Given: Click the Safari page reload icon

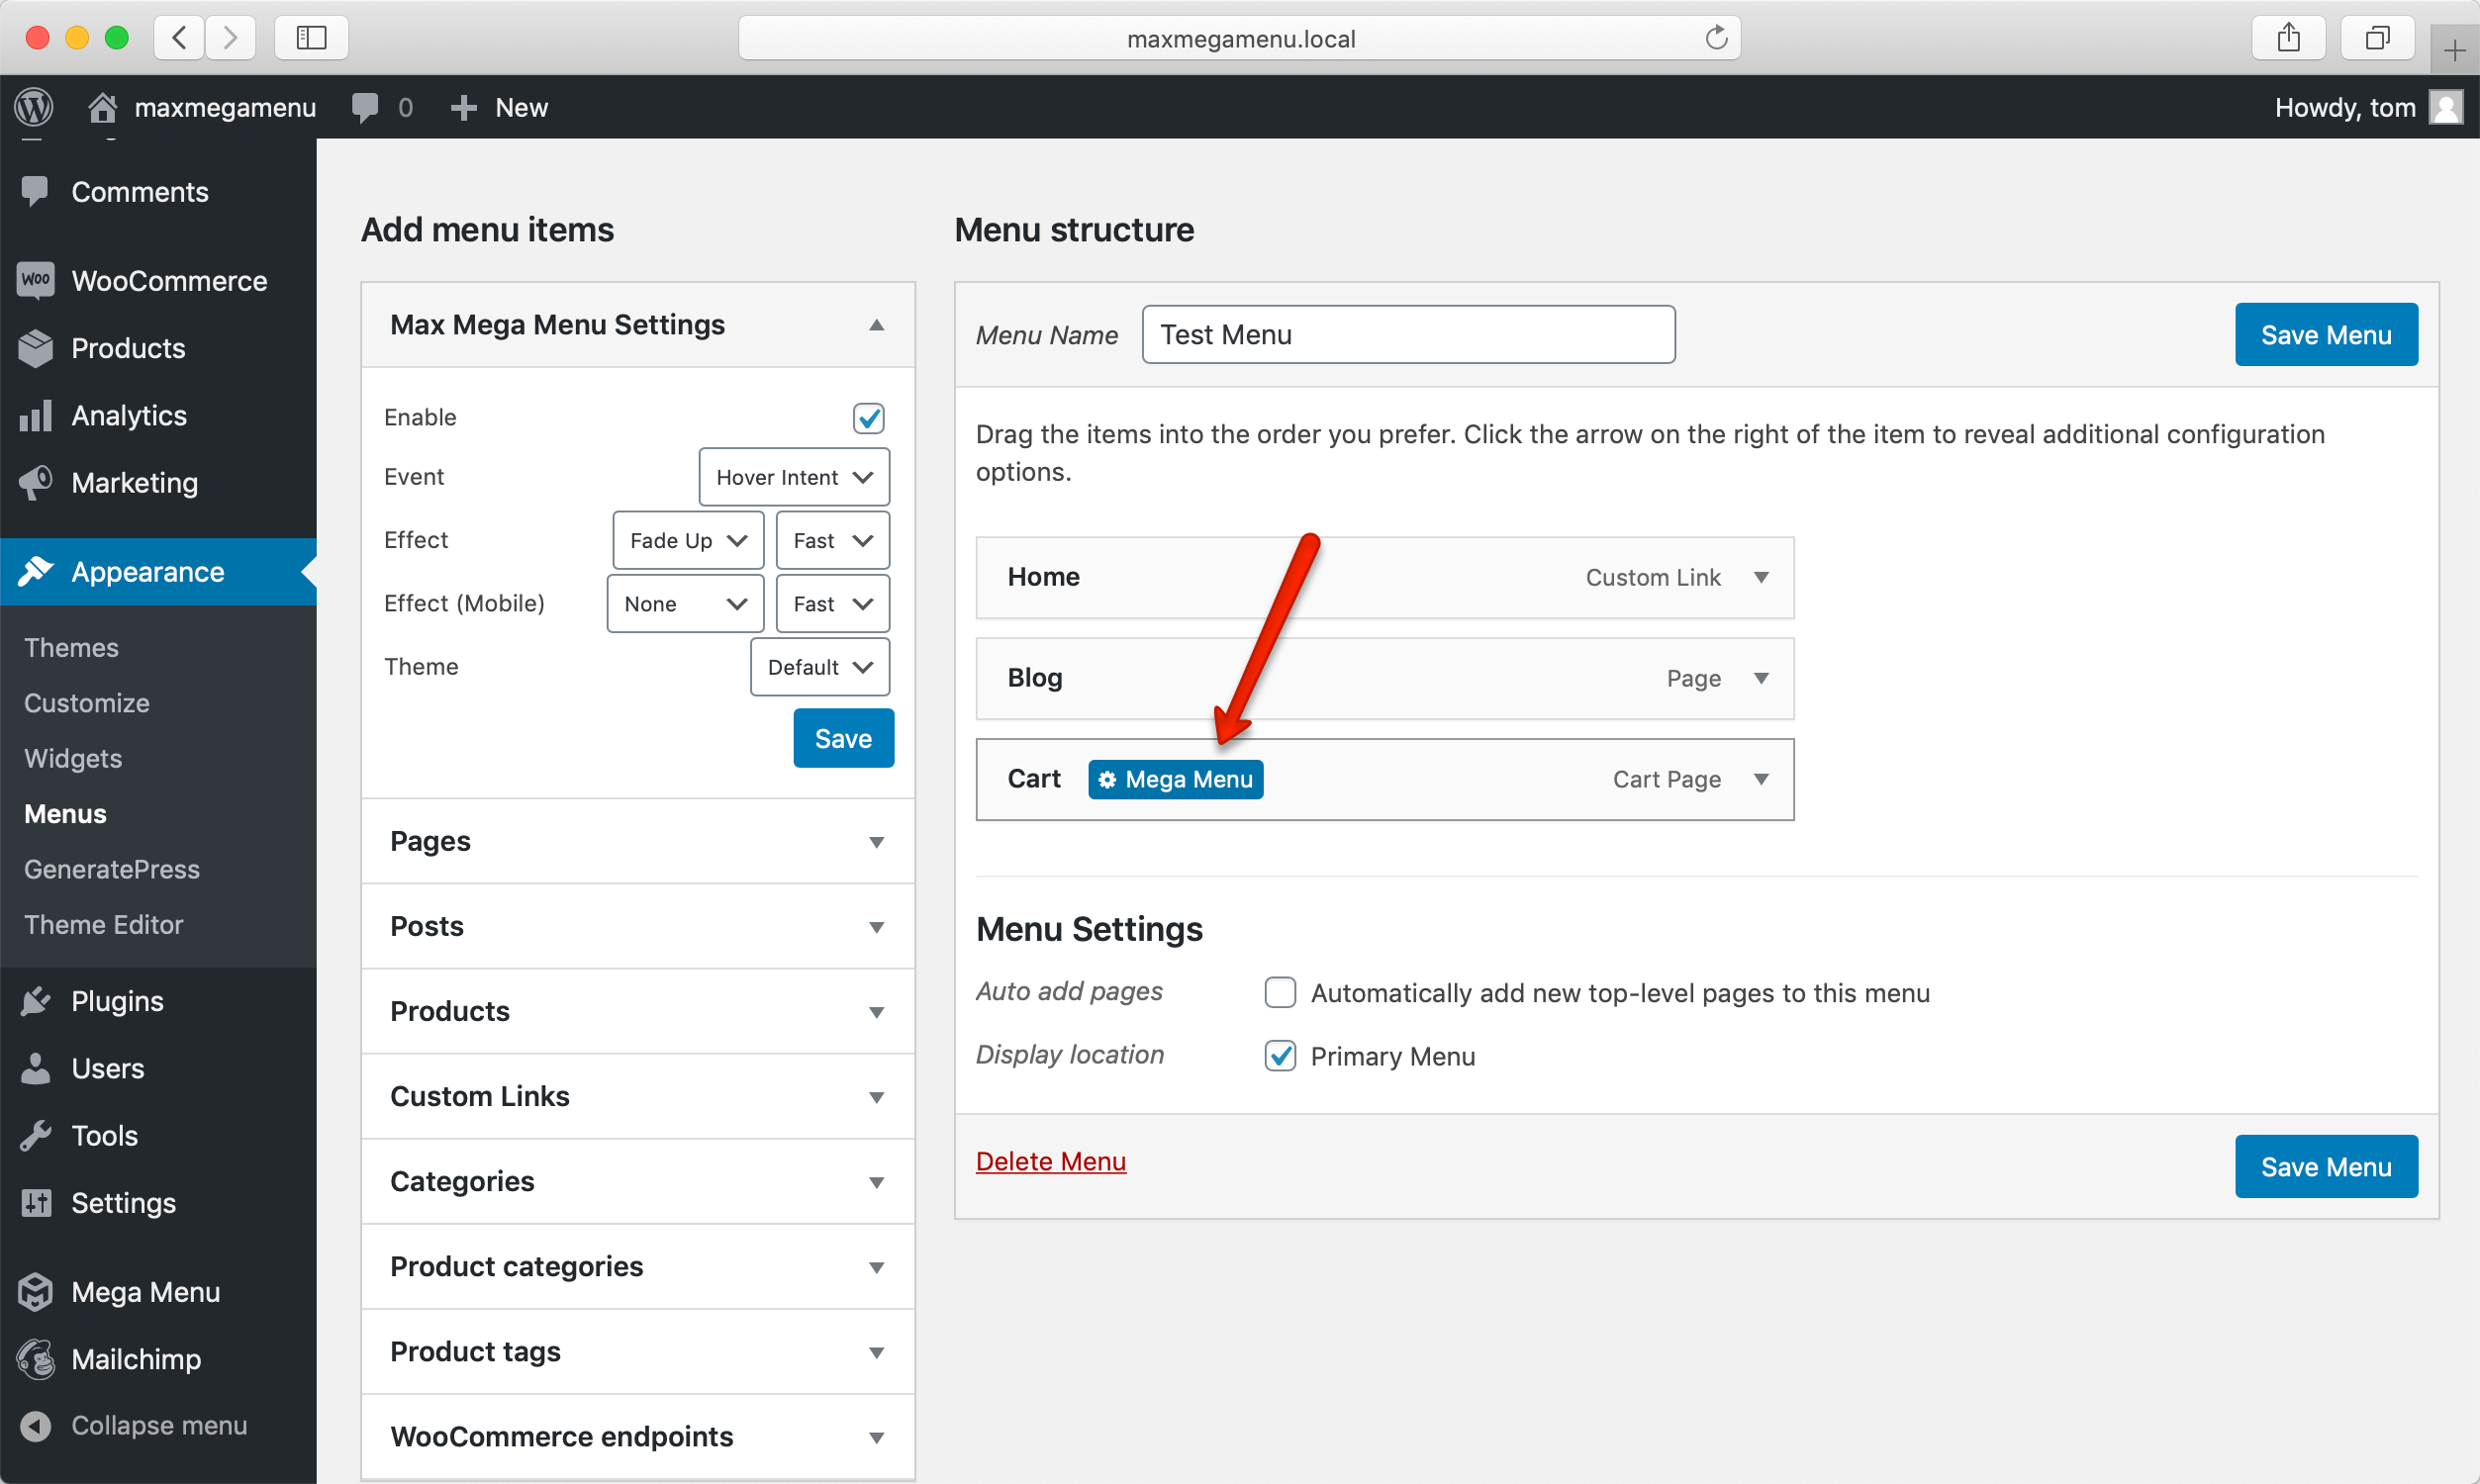Looking at the screenshot, I should 1716,38.
